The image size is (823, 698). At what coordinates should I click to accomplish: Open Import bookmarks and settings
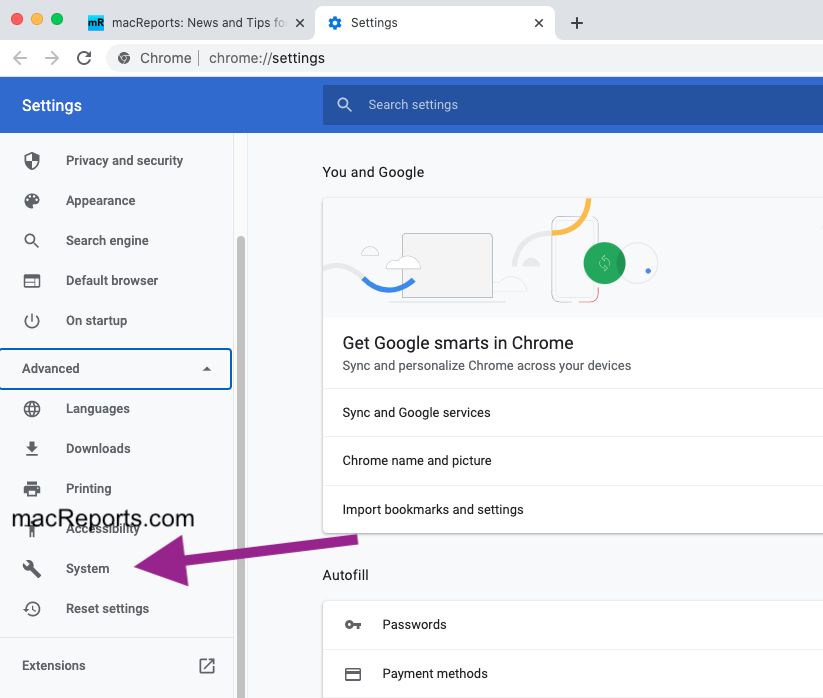(x=573, y=510)
